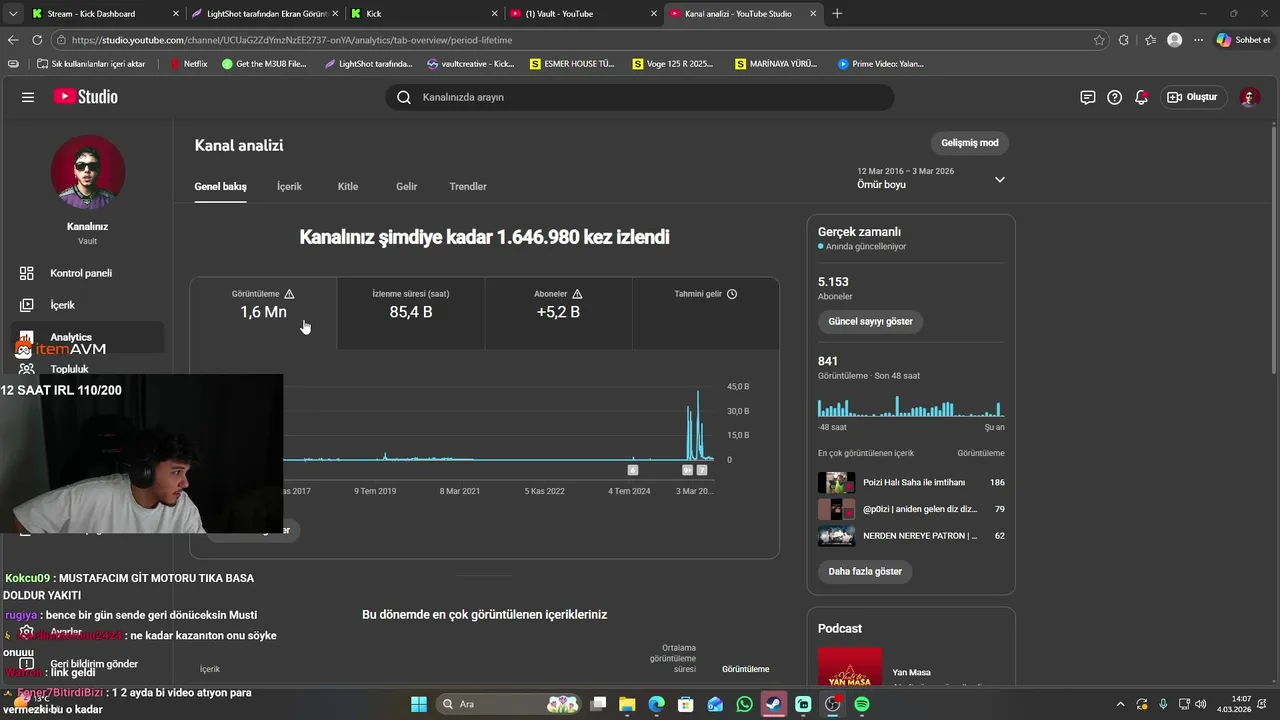Viewport: 1280px width, 720px height.
Task: Switch to the Genel bakış tab
Action: 220,187
